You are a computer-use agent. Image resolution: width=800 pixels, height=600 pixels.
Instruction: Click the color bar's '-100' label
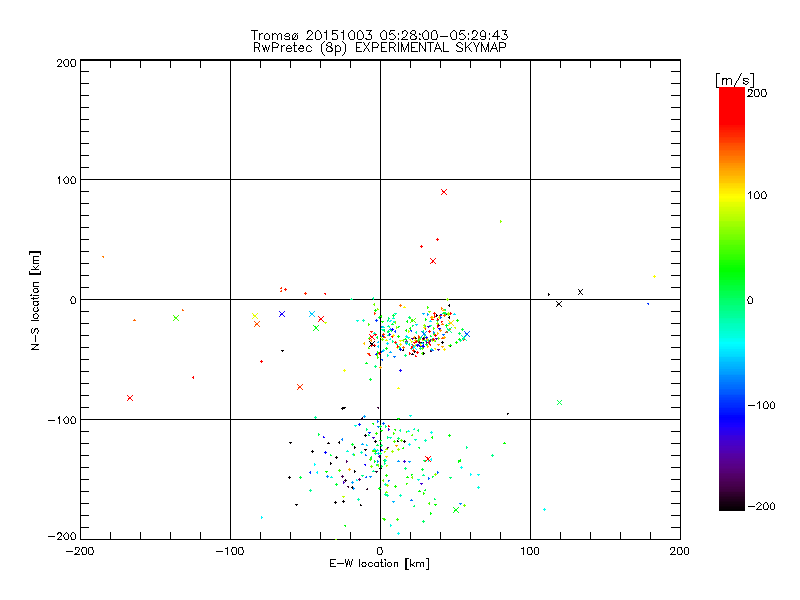(761, 405)
